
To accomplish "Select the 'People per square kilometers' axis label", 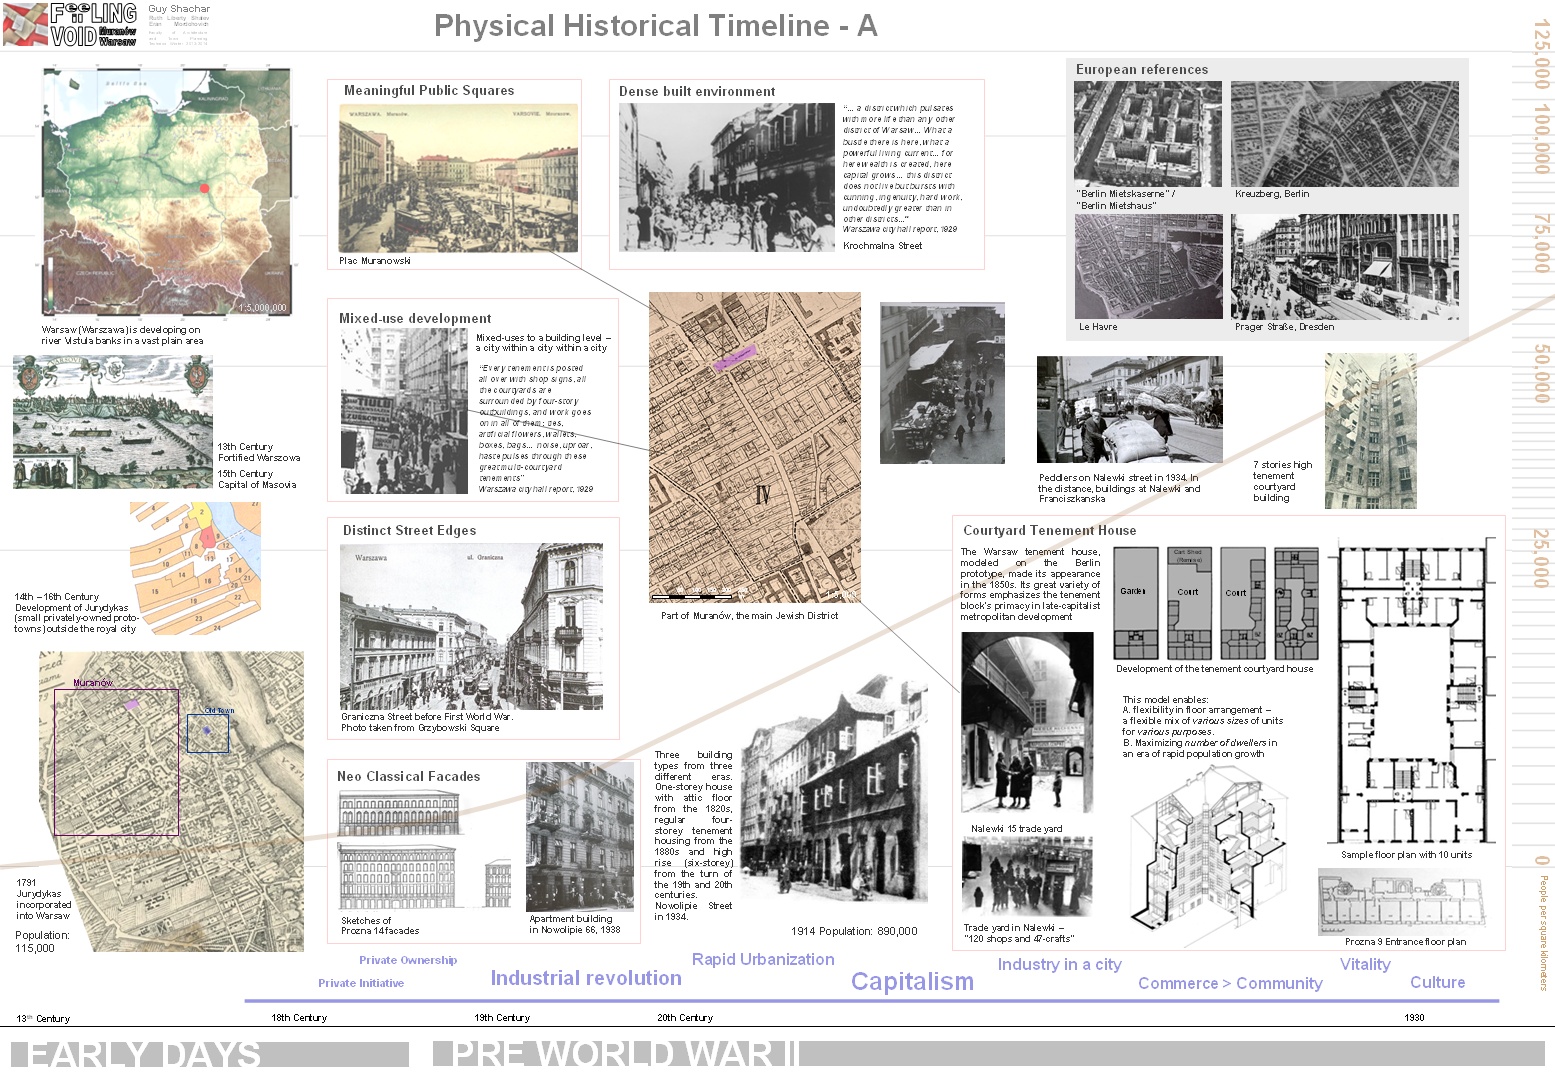I will point(1543,932).
